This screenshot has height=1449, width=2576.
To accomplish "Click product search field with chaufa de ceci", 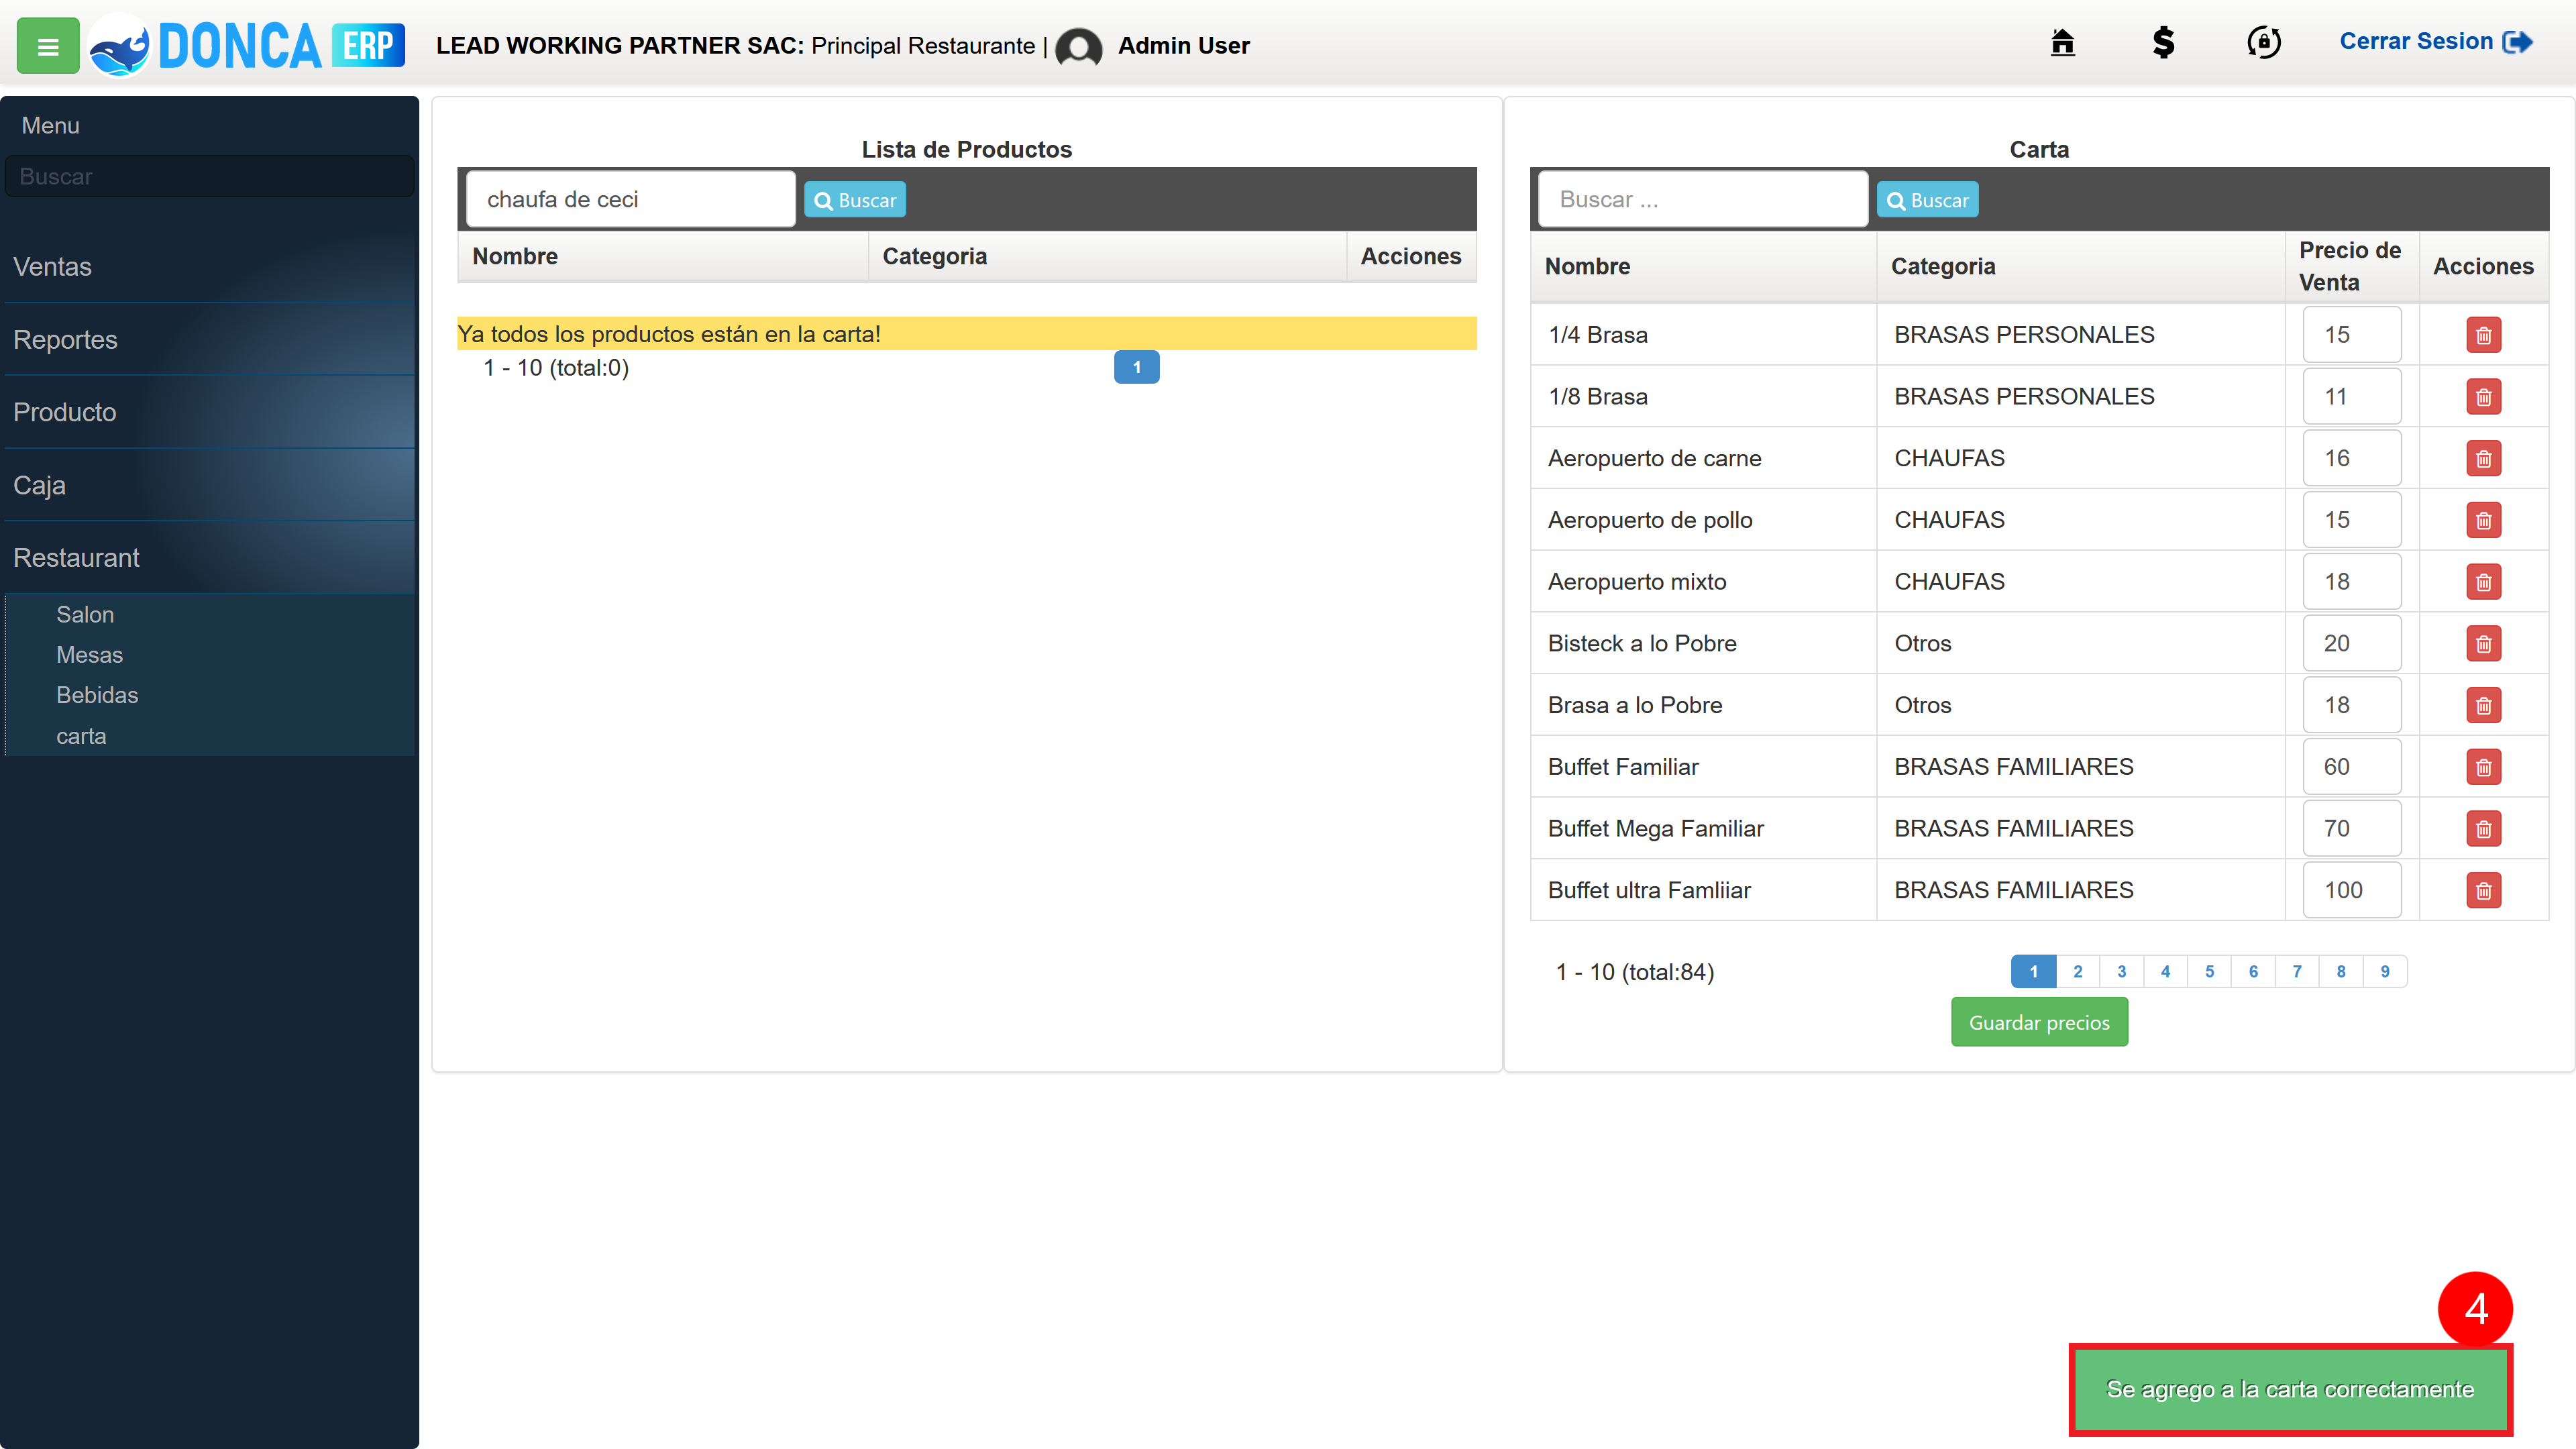I will [x=631, y=199].
